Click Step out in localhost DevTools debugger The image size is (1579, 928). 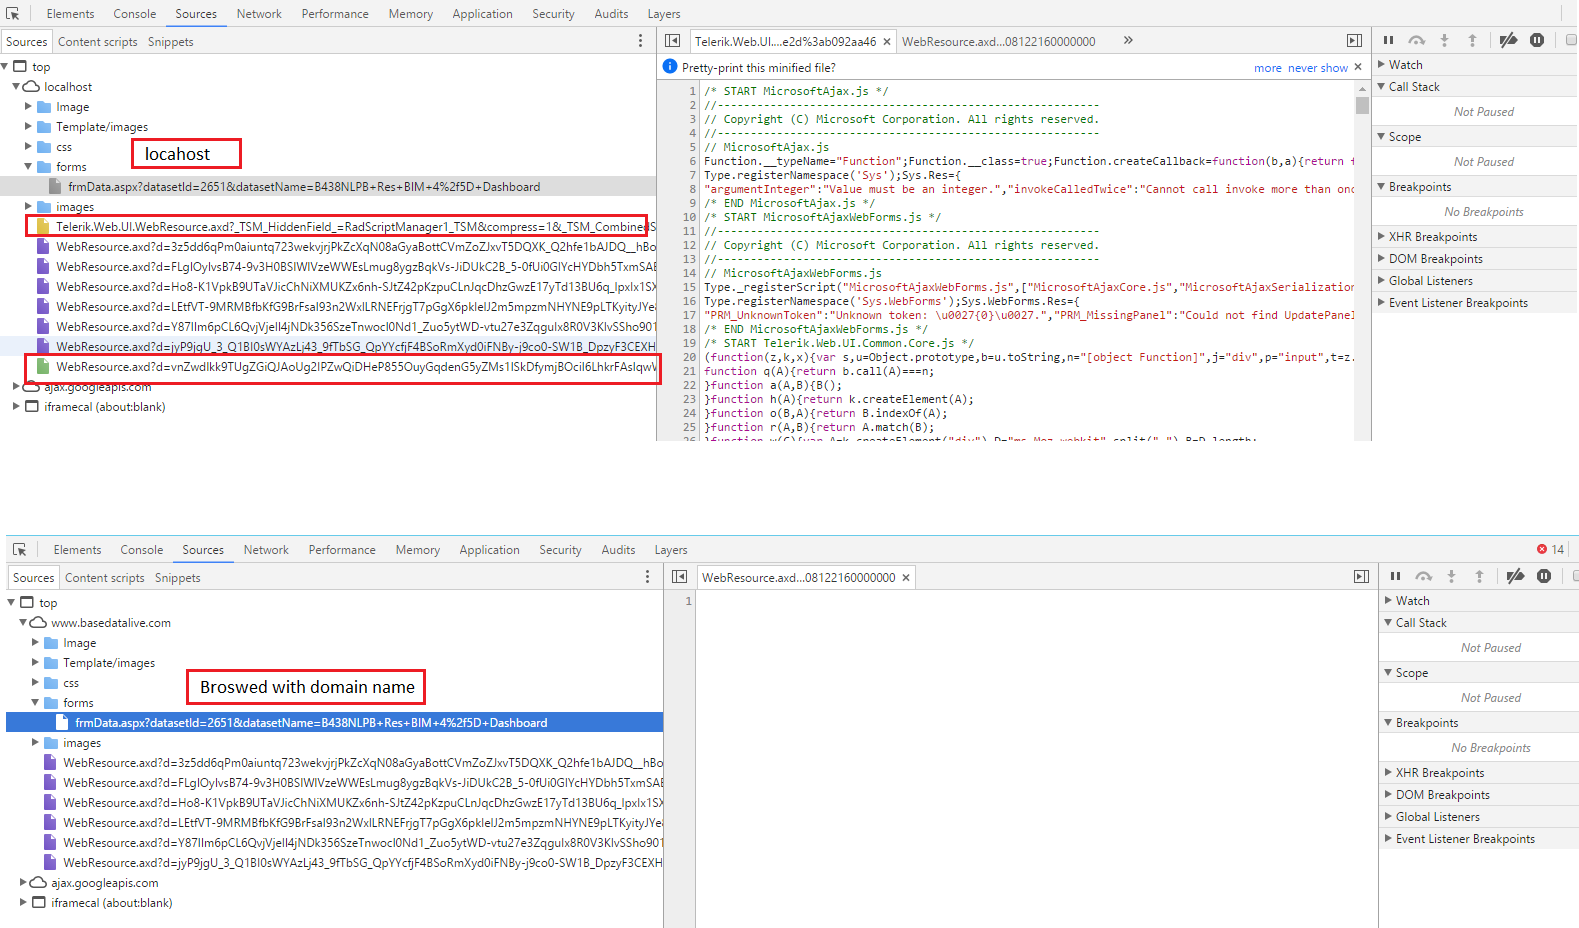pyautogui.click(x=1472, y=40)
